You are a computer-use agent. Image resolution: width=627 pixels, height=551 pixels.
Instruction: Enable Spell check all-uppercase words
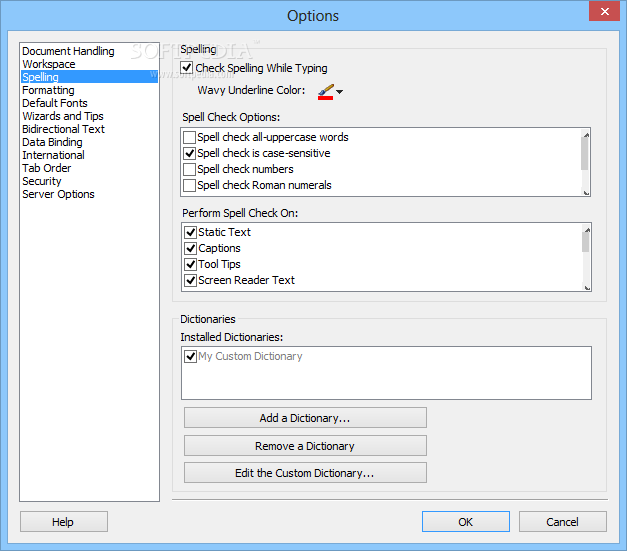[189, 137]
